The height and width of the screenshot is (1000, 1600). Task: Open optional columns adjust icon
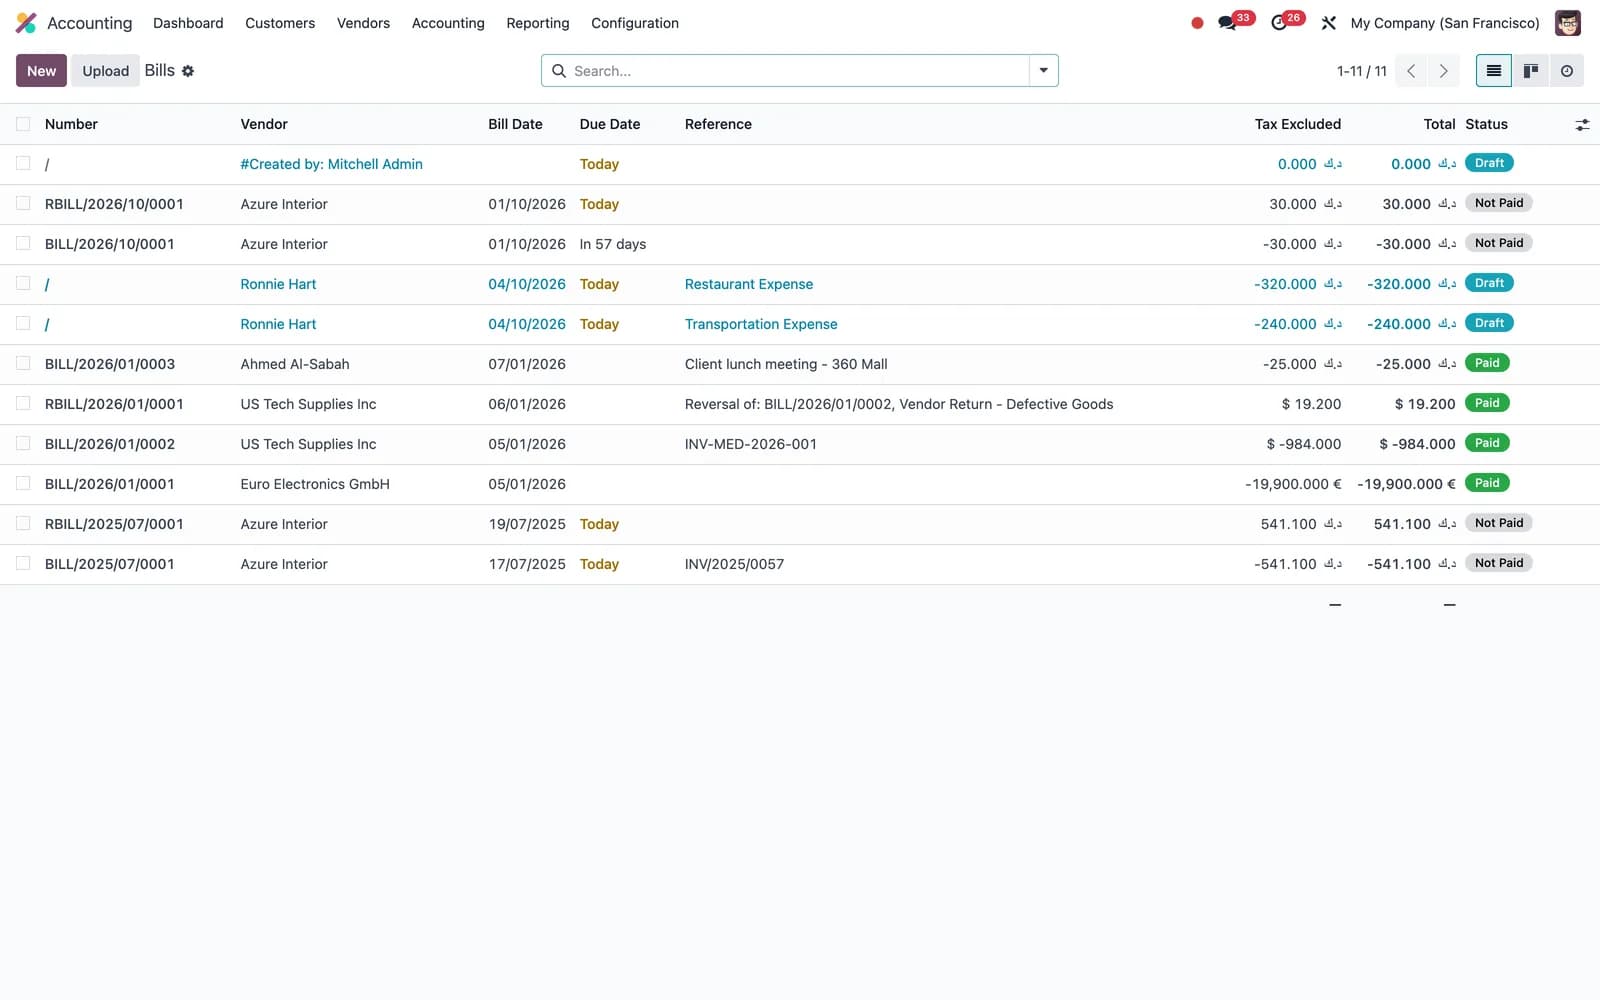(1582, 125)
